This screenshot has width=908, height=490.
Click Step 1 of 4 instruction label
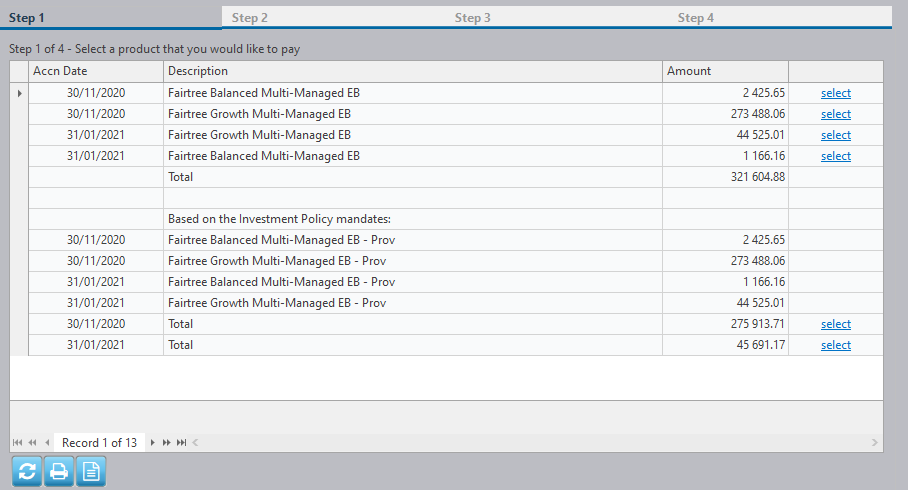(155, 49)
